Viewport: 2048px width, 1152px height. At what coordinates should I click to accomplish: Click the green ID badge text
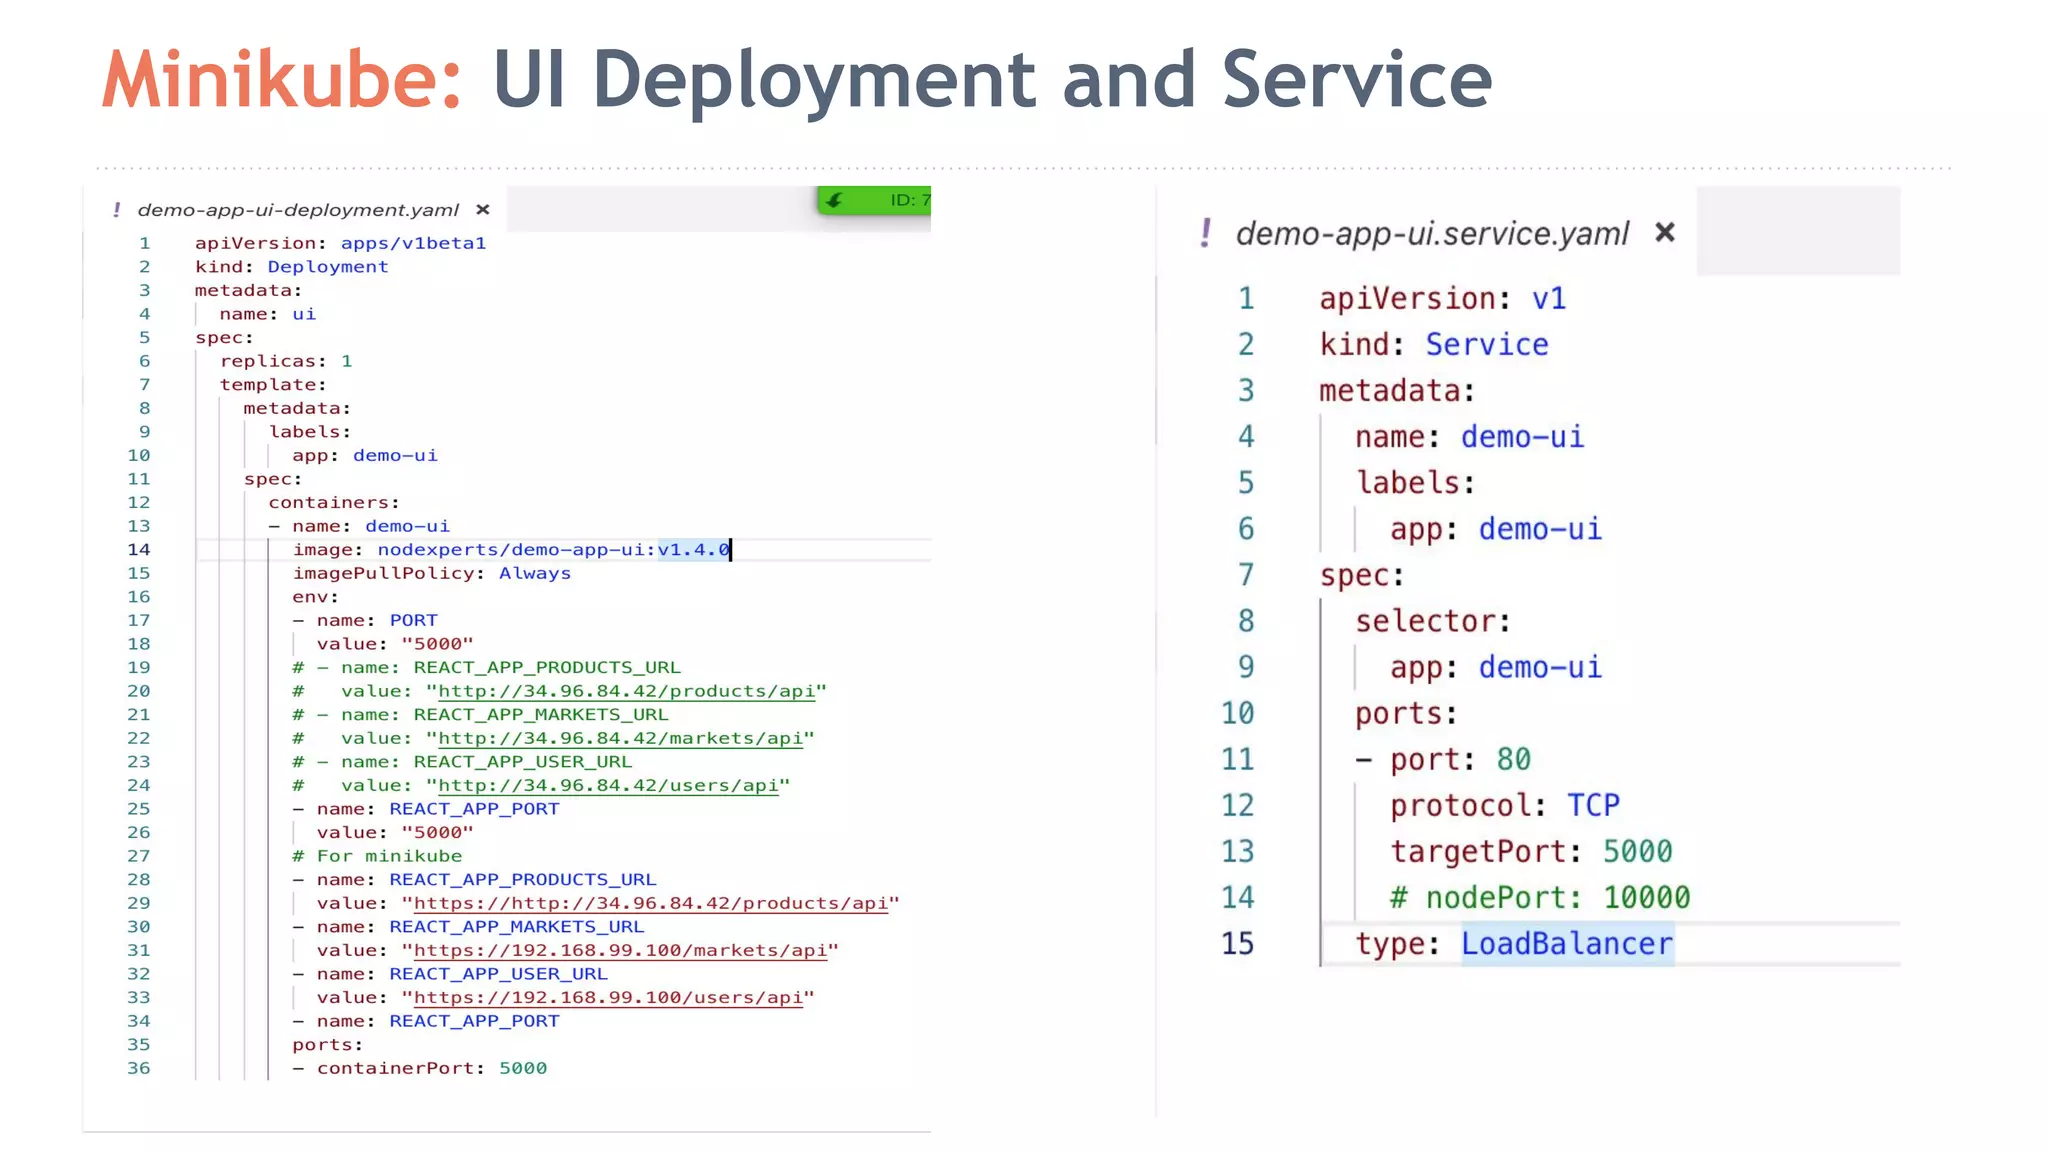click(x=909, y=200)
